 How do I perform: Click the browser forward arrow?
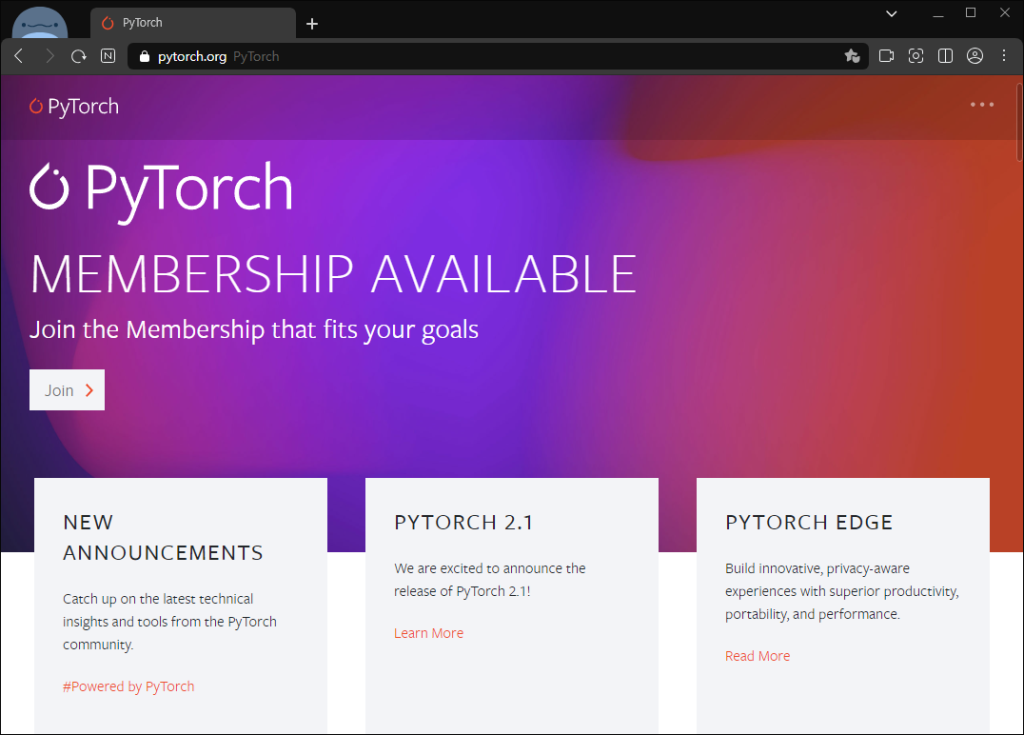(x=50, y=56)
